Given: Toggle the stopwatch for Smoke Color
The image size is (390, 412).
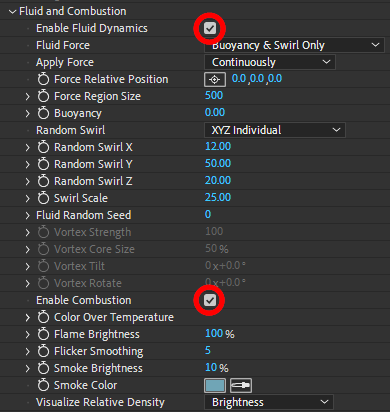Looking at the screenshot, I should click(x=43, y=385).
